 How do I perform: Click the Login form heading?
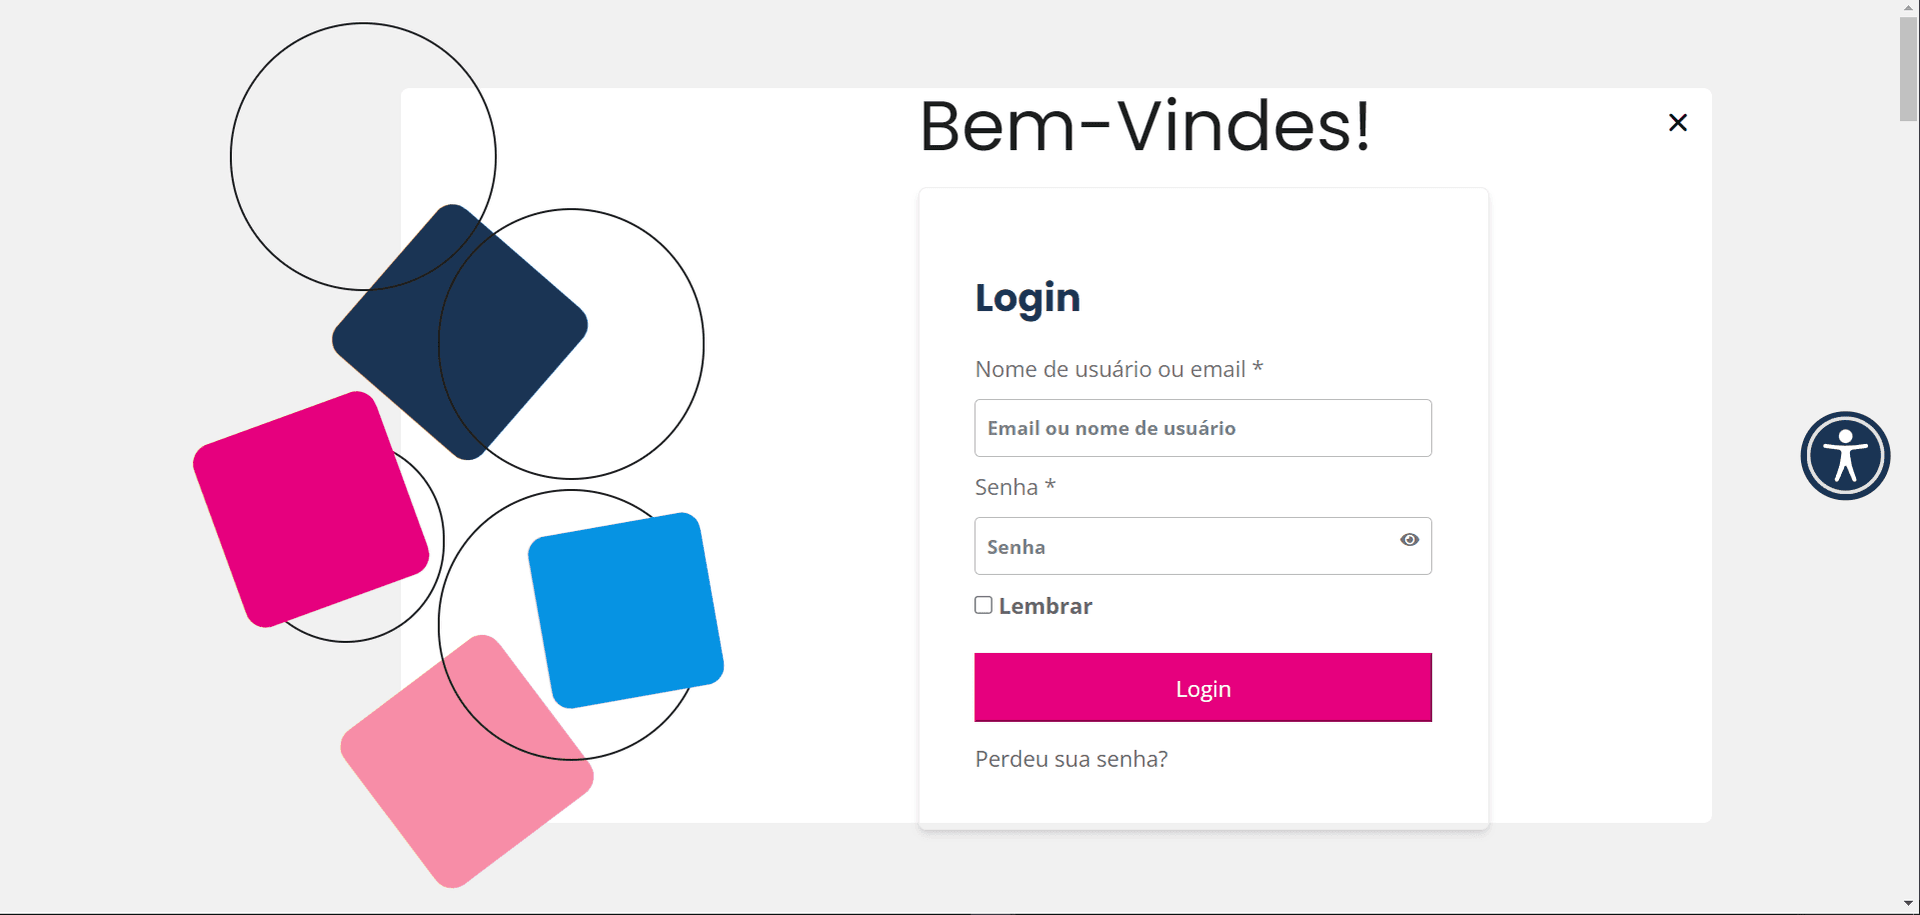[1027, 298]
